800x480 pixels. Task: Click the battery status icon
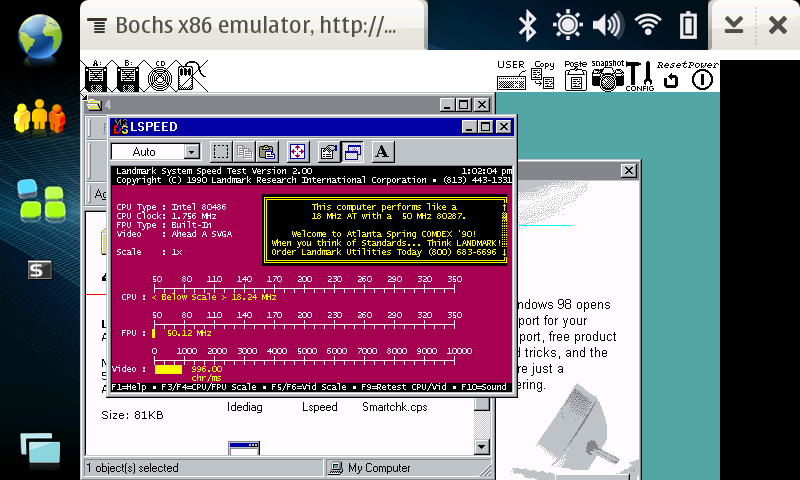[688, 25]
